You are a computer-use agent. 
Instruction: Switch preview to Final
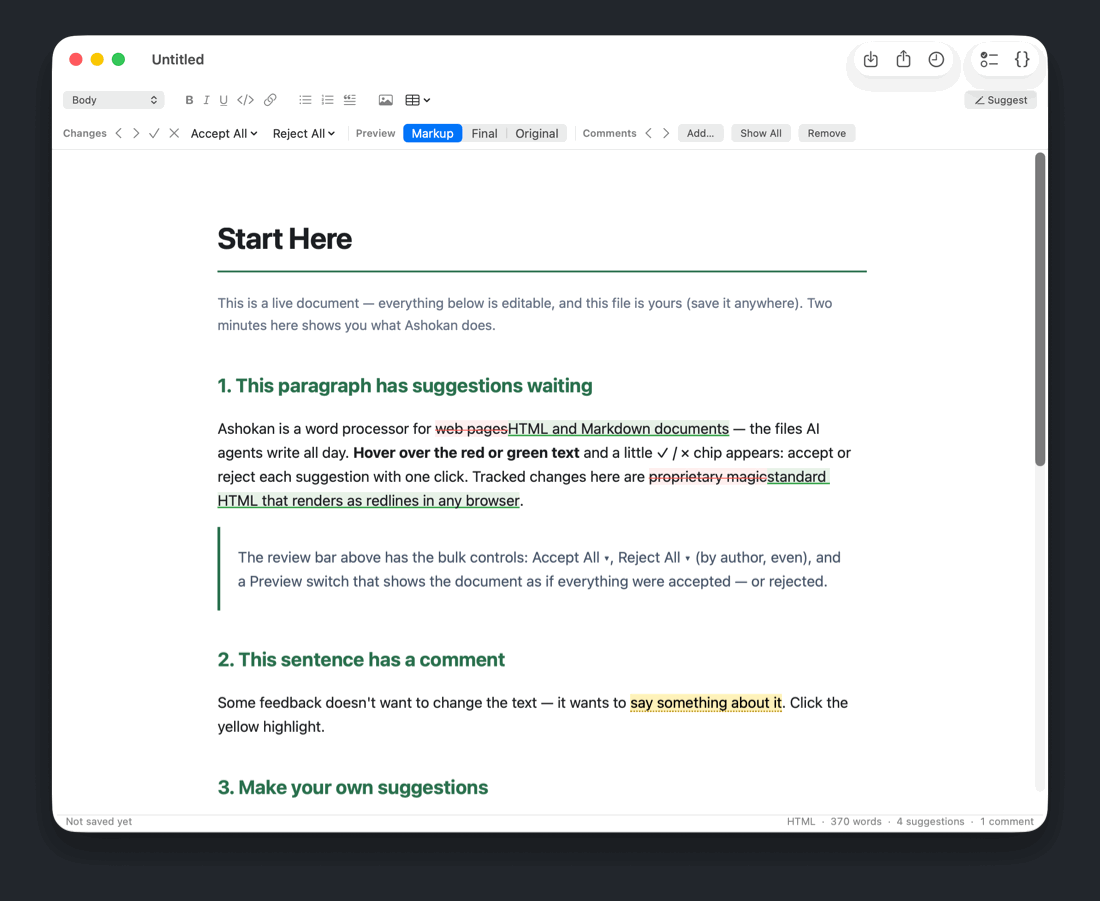point(484,133)
